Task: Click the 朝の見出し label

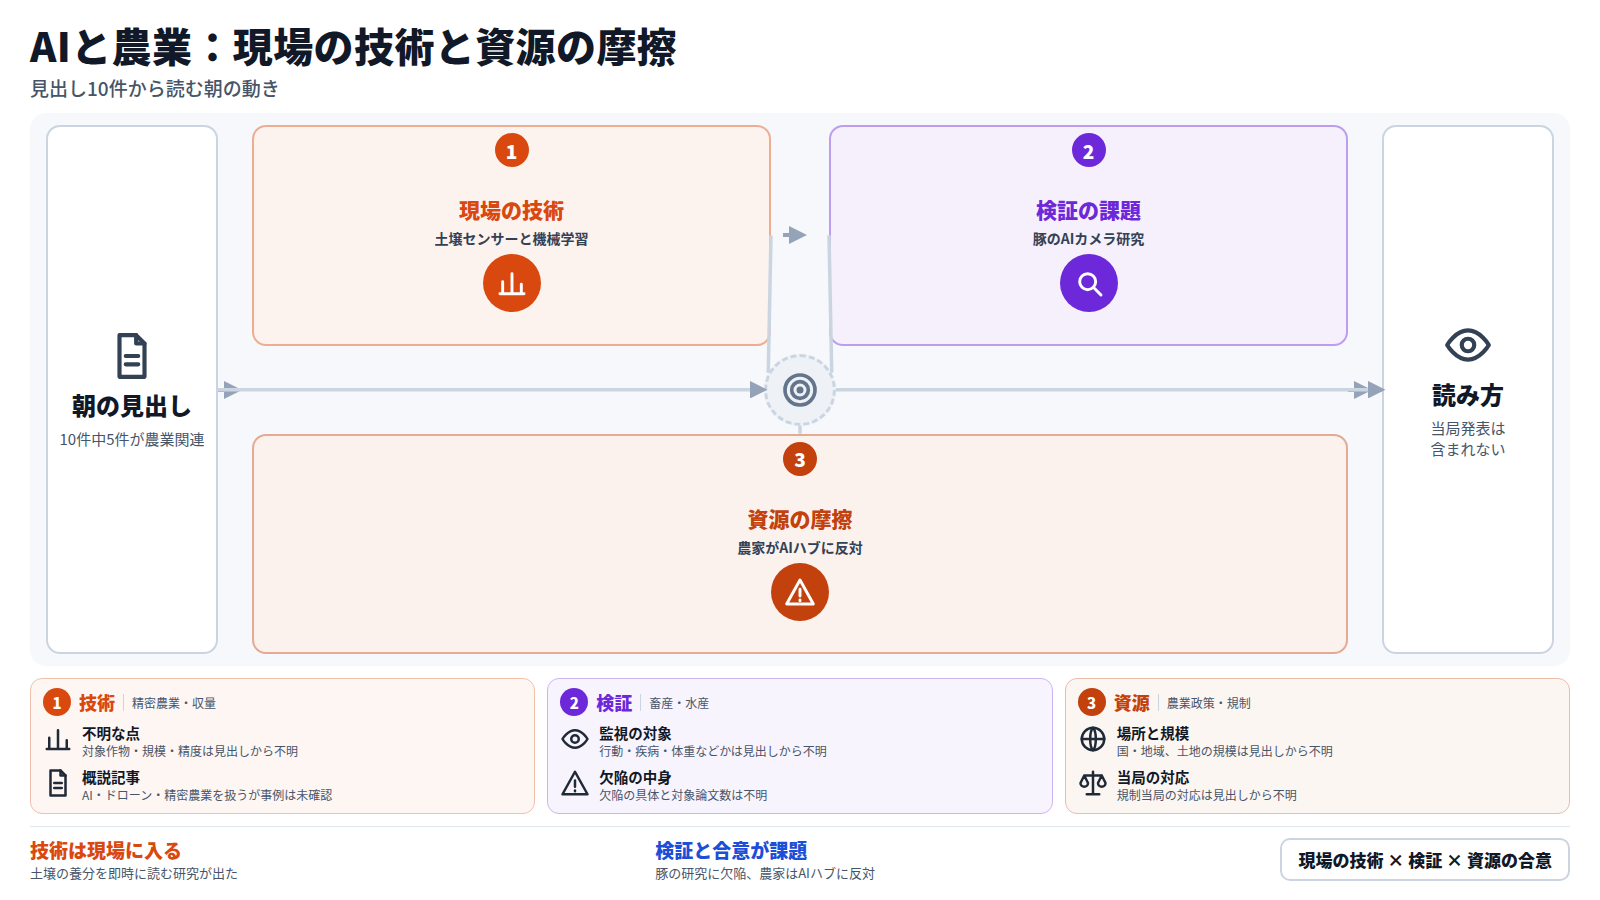Action: pyautogui.click(x=132, y=407)
